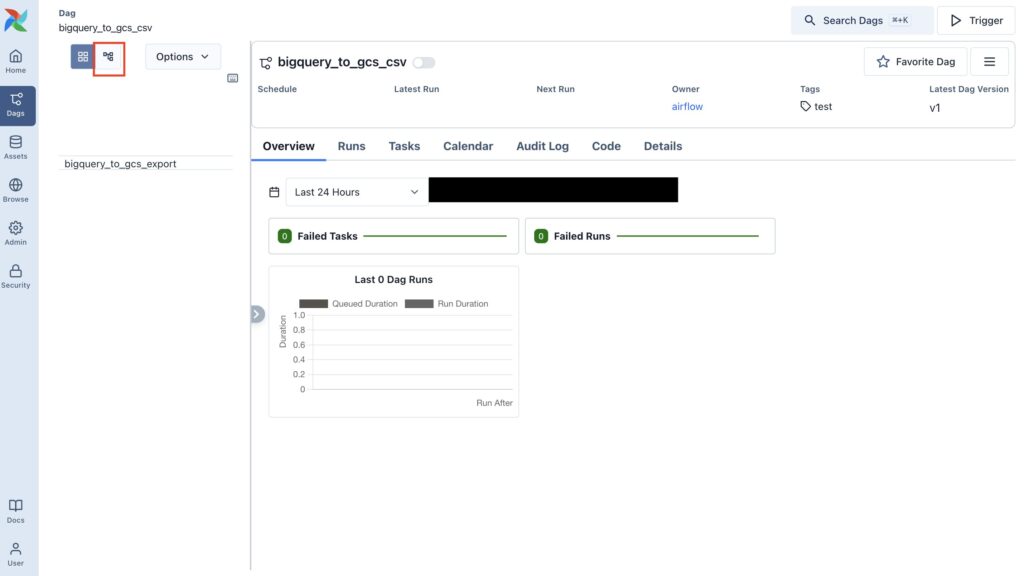The width and height of the screenshot is (1024, 576).
Task: Open the Code tab
Action: pos(606,146)
